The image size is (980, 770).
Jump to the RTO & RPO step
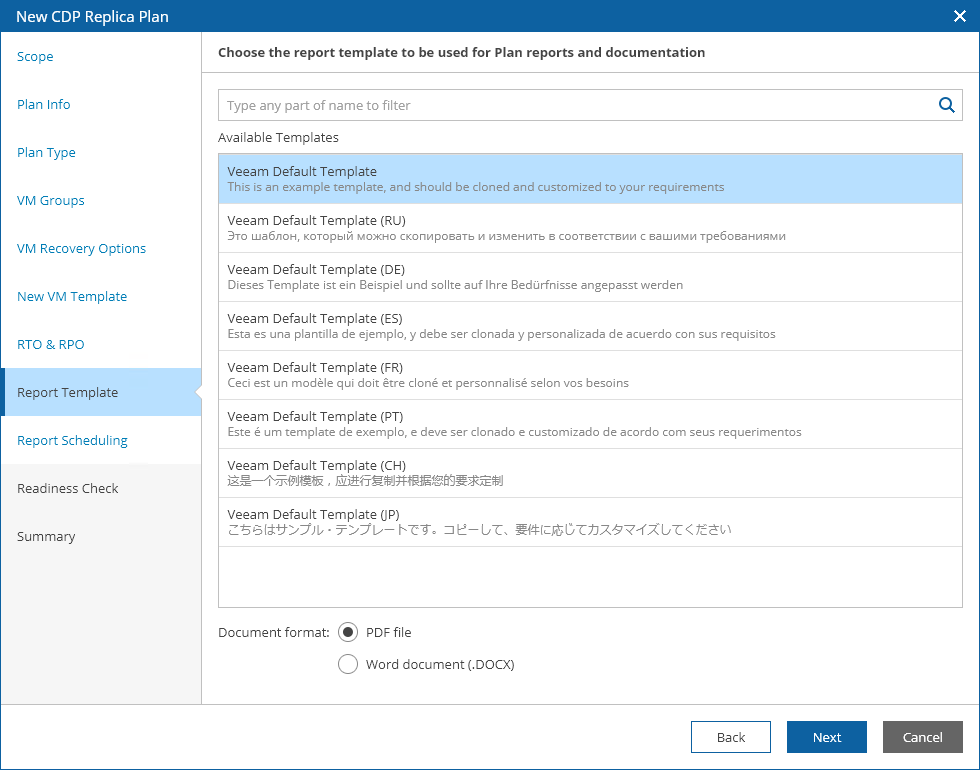(x=51, y=345)
